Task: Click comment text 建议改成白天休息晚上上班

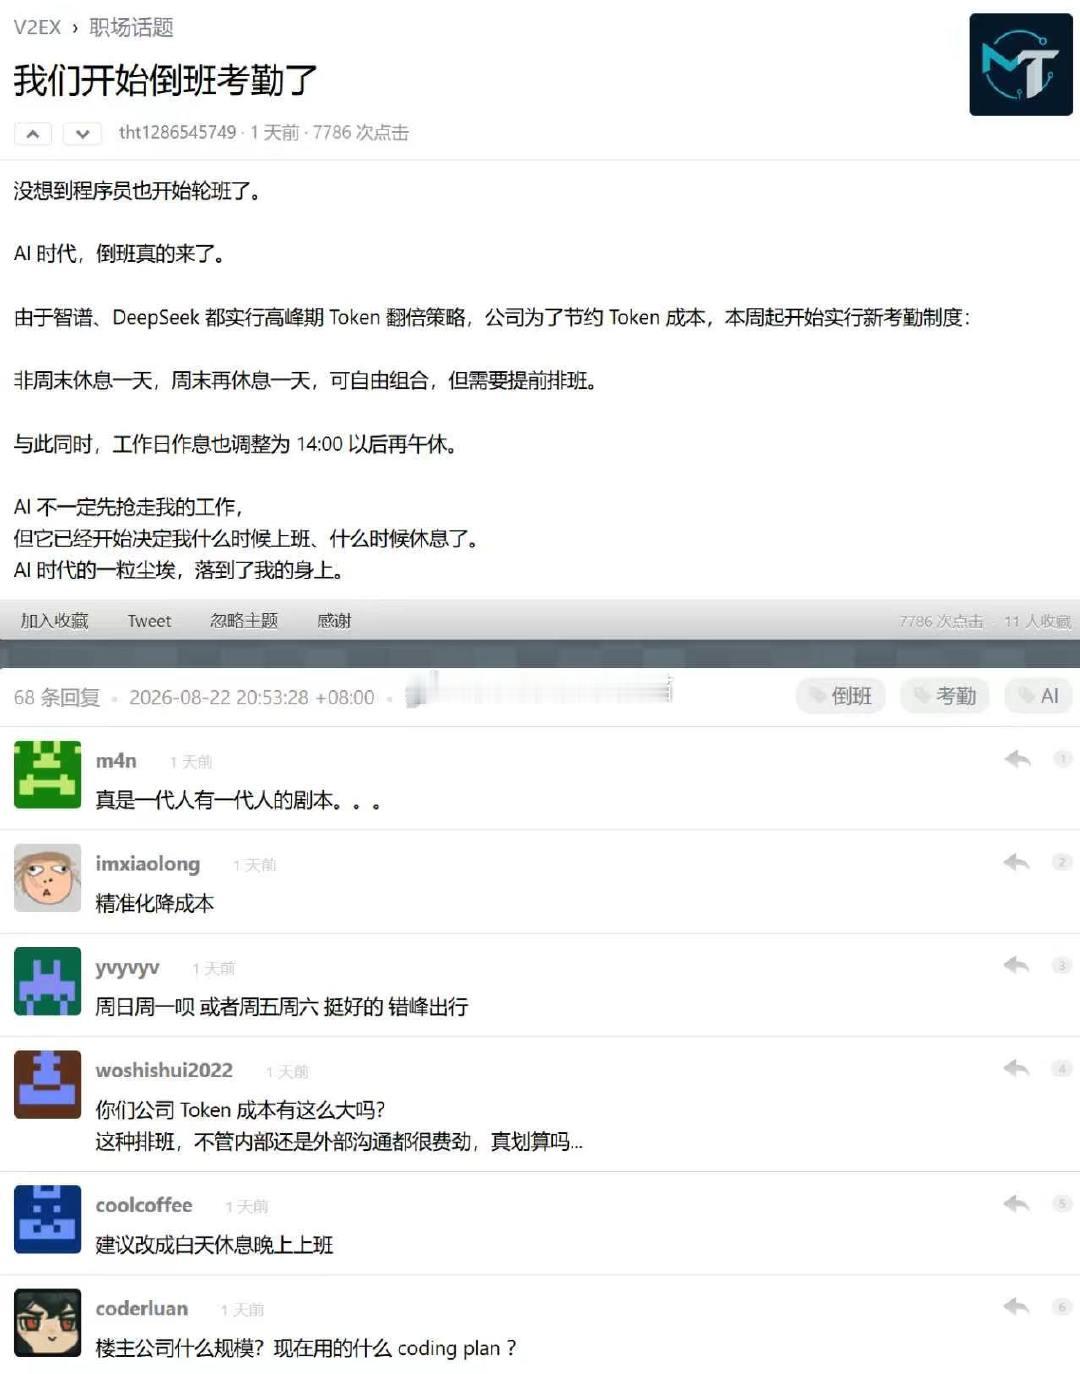Action: tap(214, 1245)
